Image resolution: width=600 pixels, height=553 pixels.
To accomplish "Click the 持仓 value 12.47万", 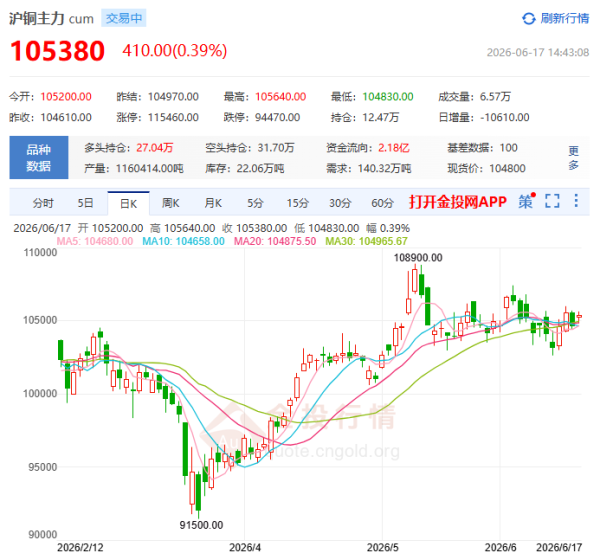I will click(380, 117).
